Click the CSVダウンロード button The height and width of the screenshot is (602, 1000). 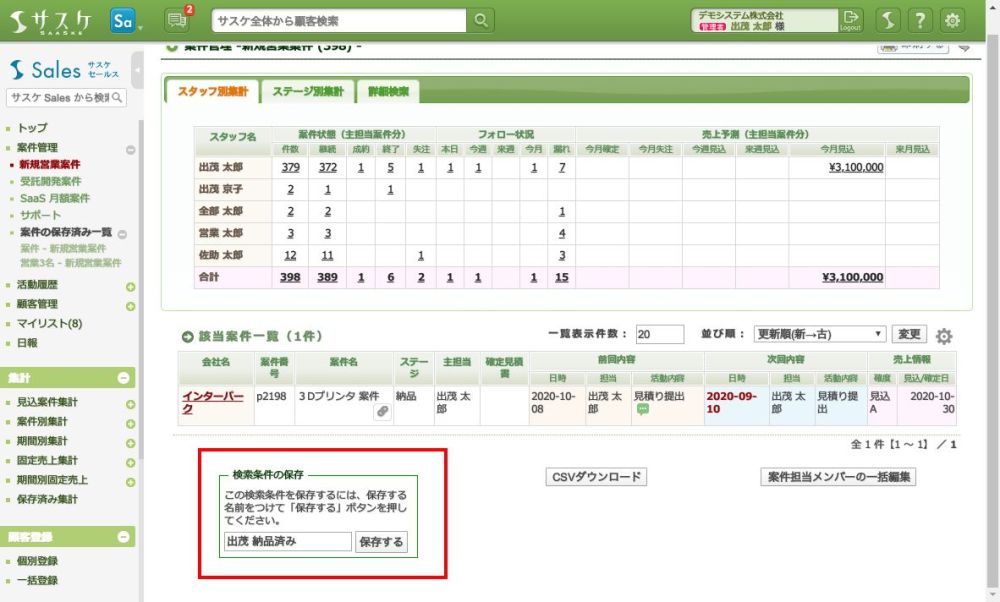[x=596, y=477]
